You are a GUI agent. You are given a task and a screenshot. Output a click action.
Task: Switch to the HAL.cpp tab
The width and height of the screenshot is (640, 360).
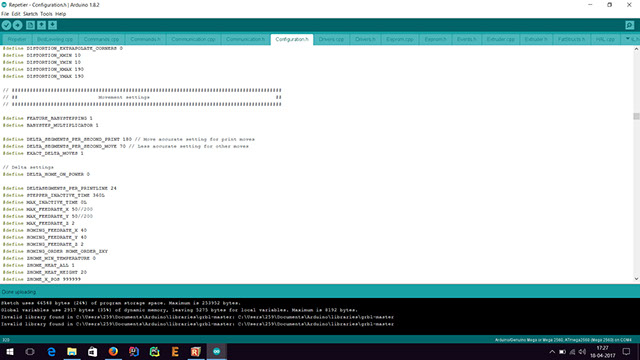pyautogui.click(x=605, y=40)
